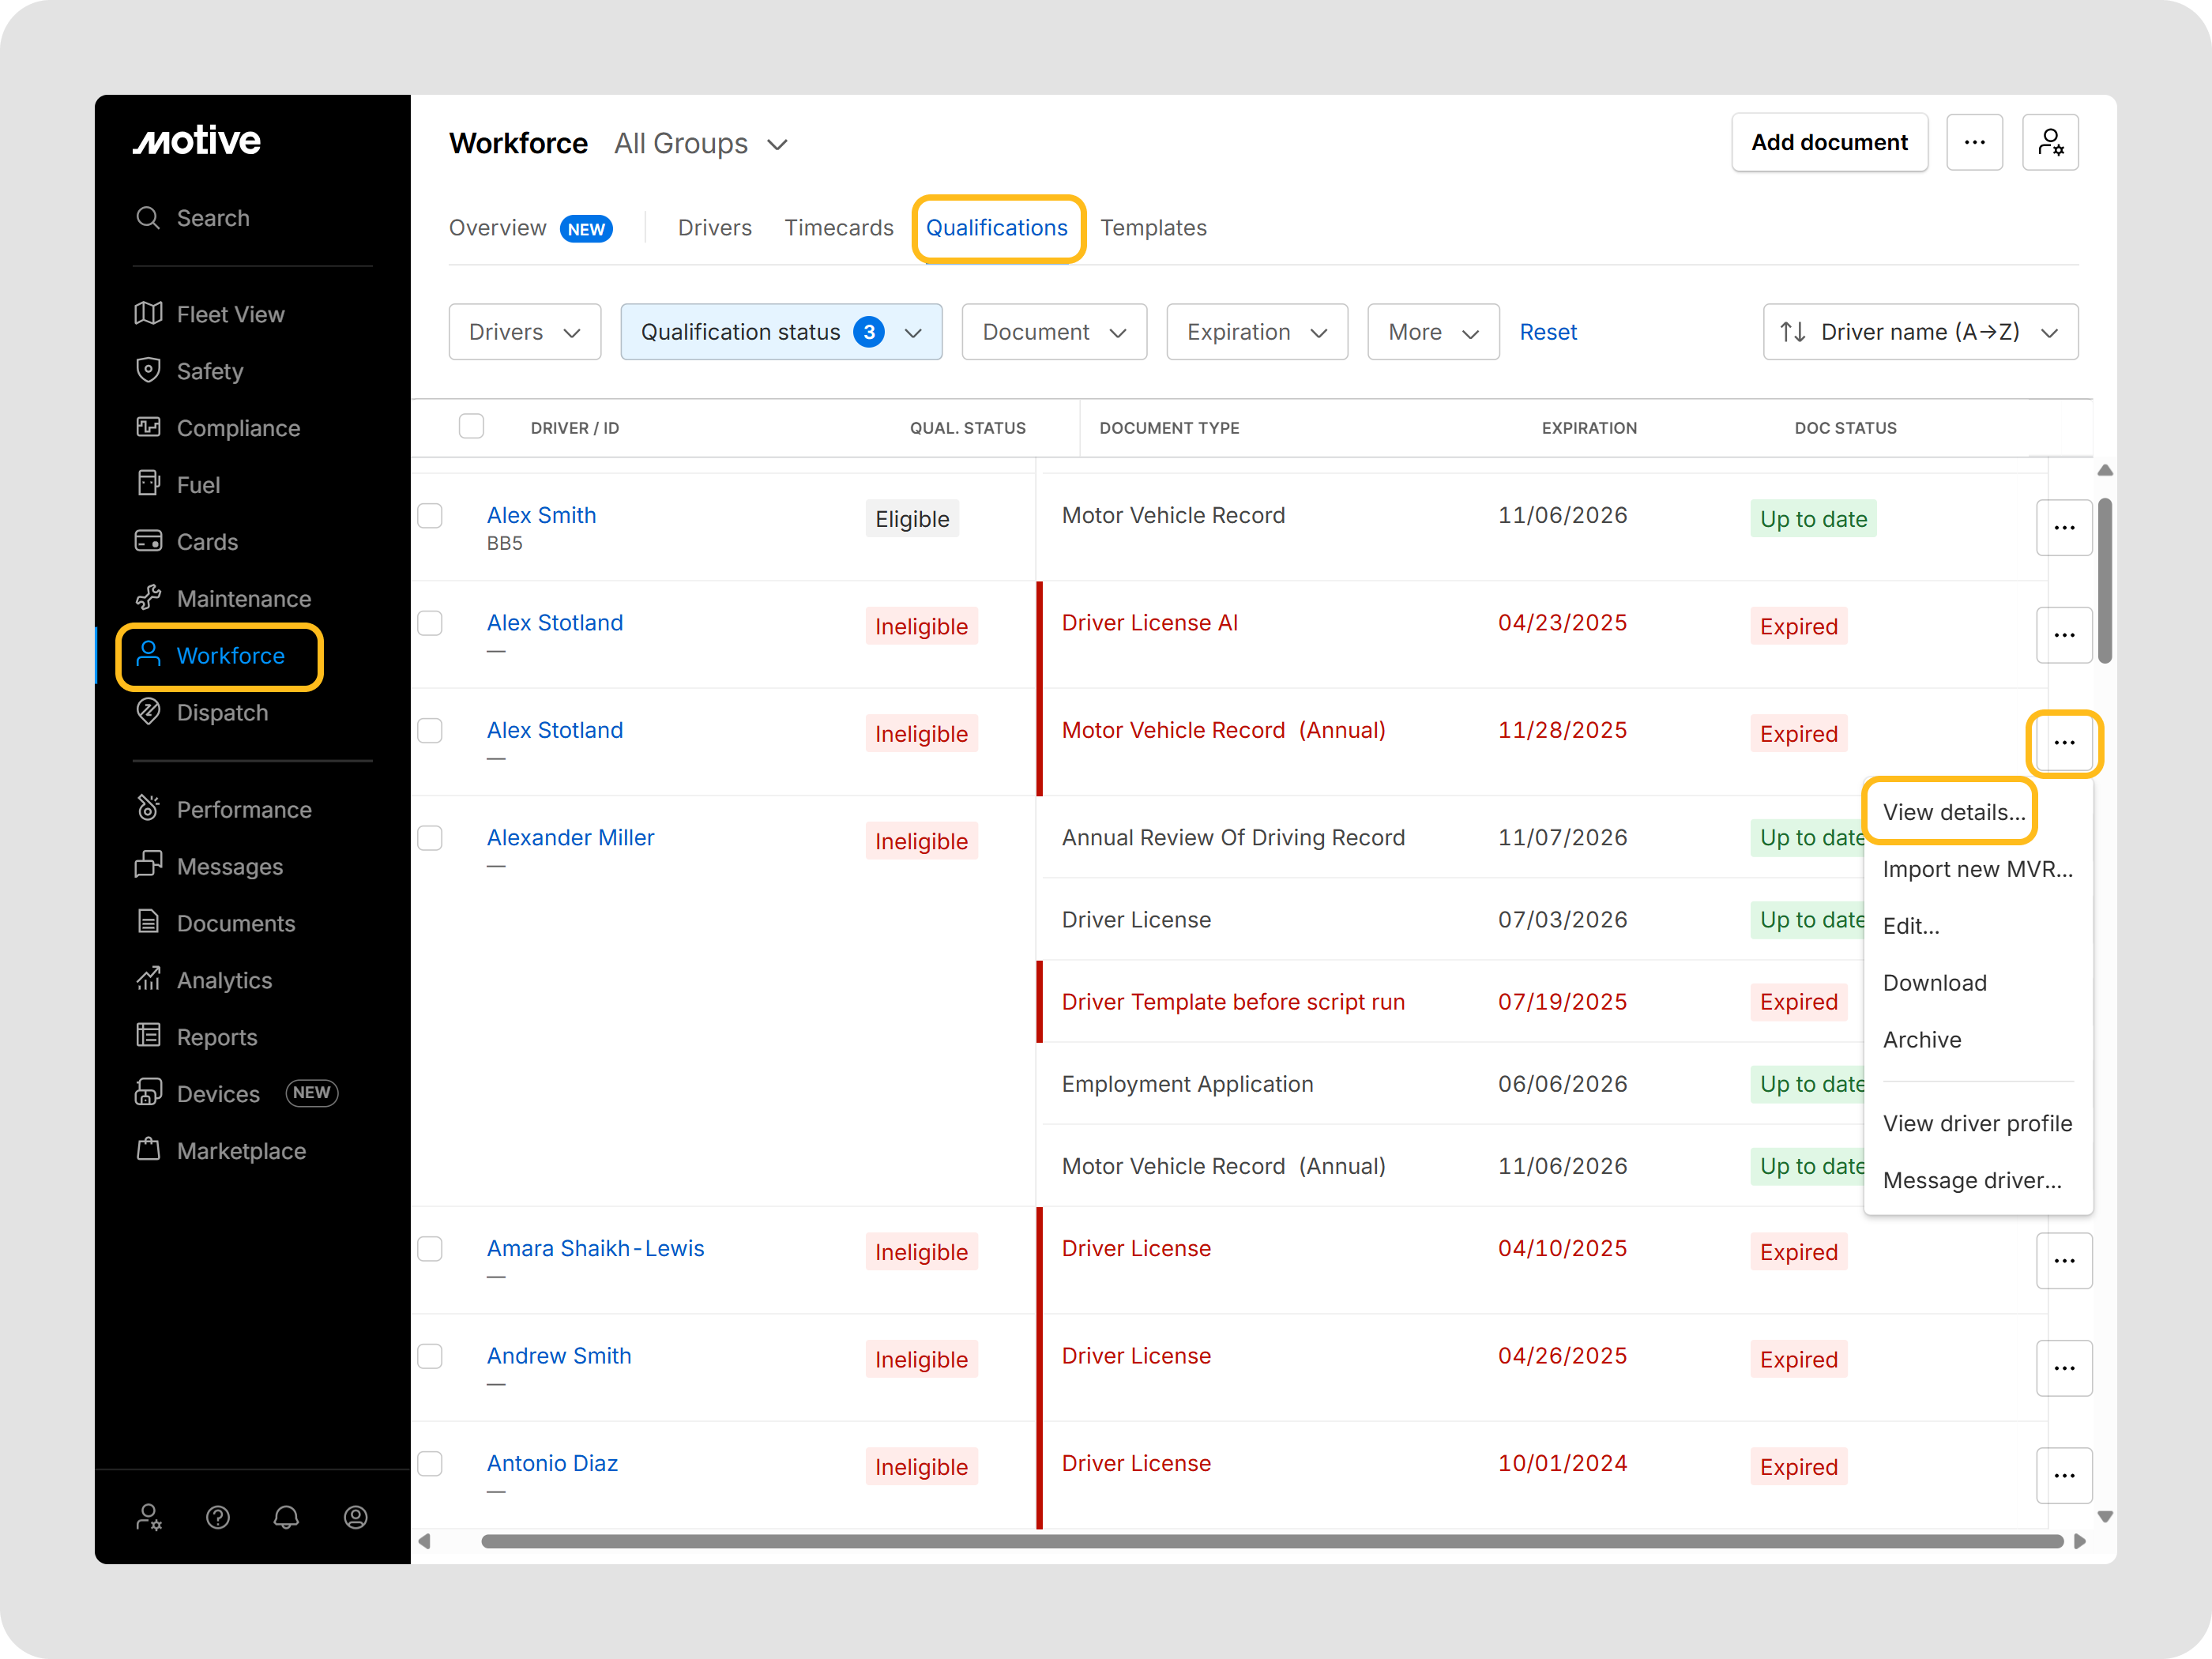Switch to the Timecards tab
This screenshot has width=2212, height=1659.
(838, 228)
